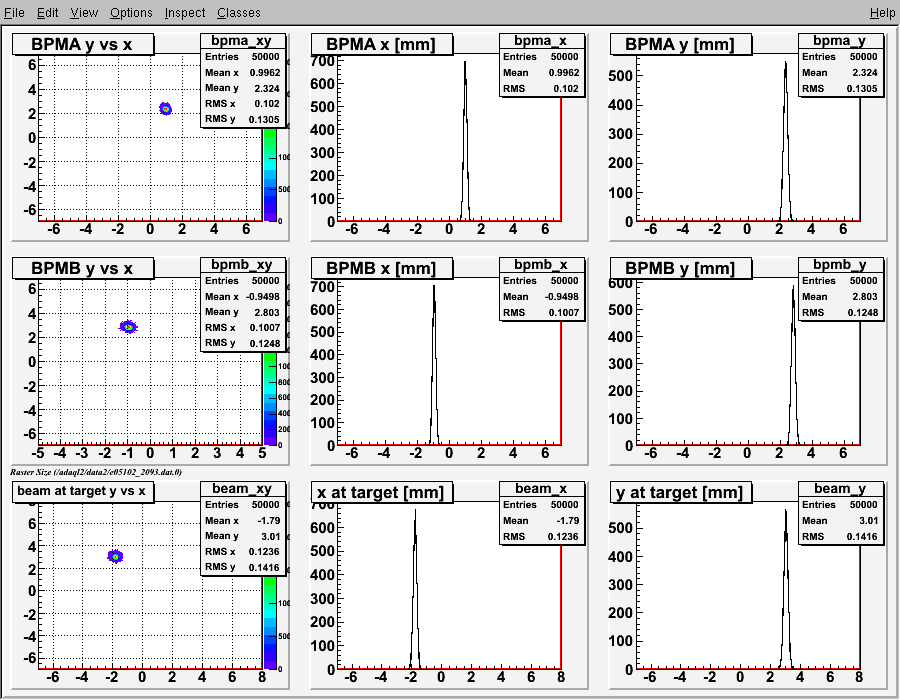Select the 'BPMA y [mm]' plot title
The image size is (900, 700).
(681, 45)
